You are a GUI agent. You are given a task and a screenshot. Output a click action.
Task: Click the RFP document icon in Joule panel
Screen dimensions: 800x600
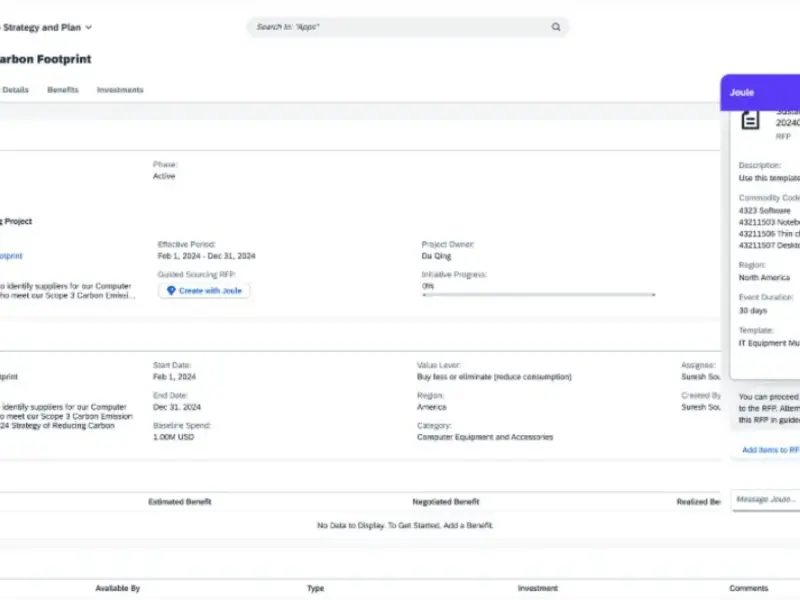pos(750,120)
